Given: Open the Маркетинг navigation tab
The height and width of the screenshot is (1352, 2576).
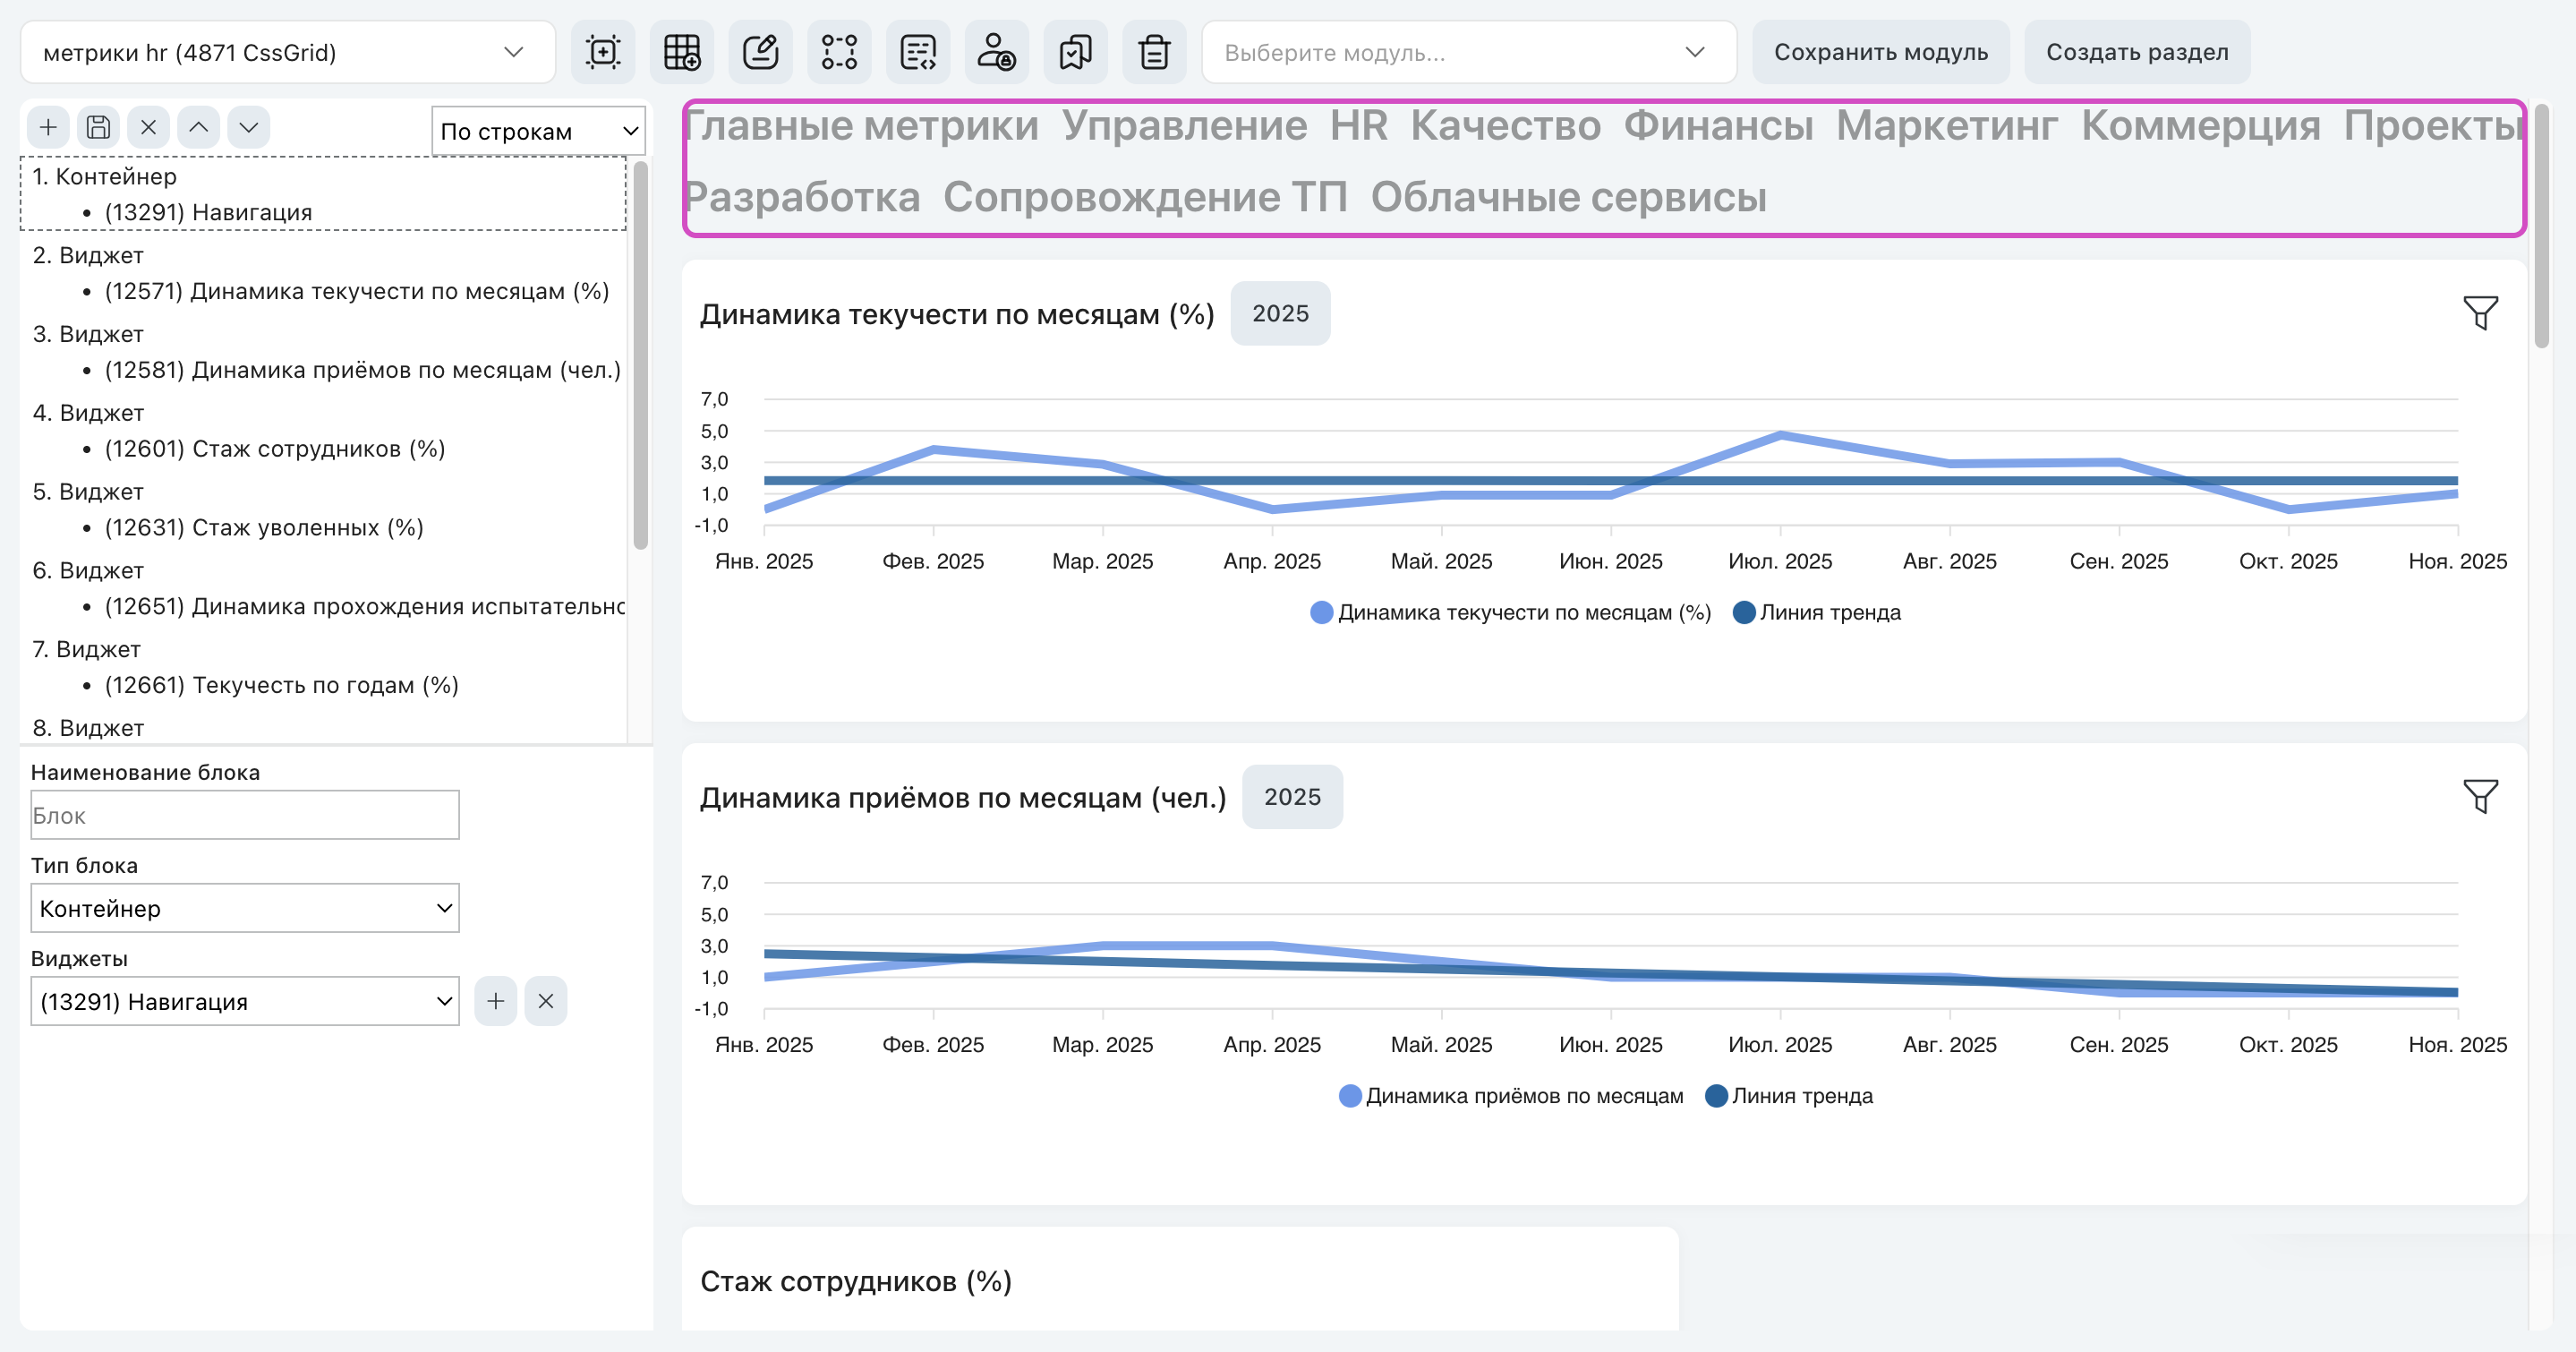Looking at the screenshot, I should pos(1947,126).
